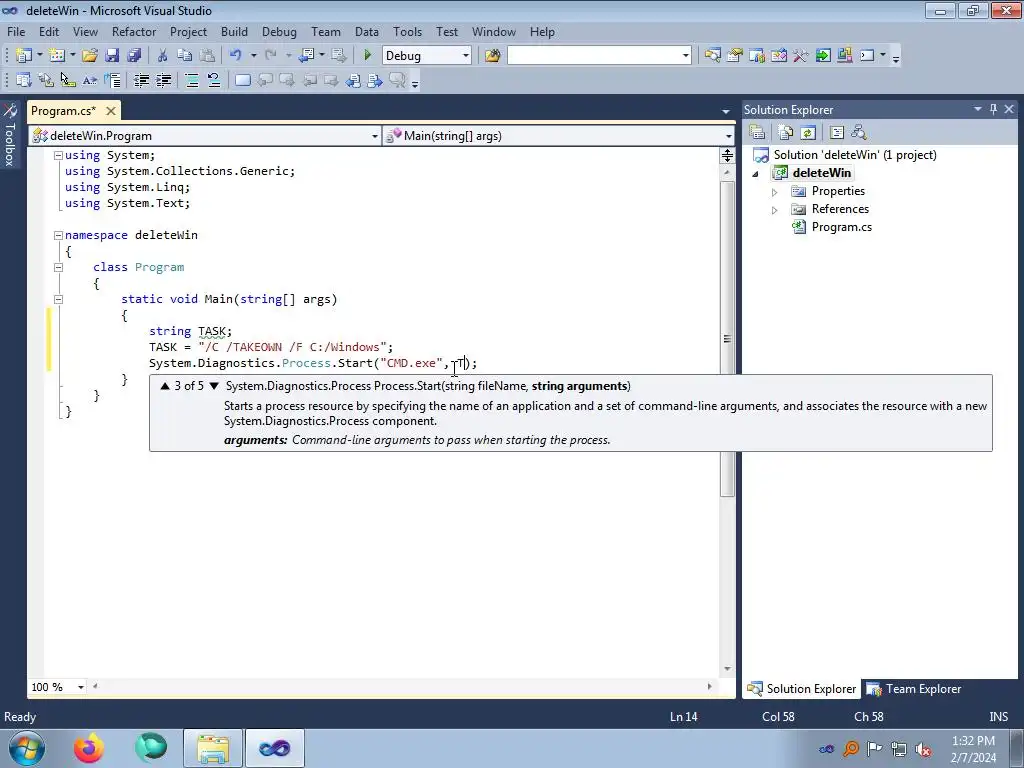Collapse the namespace deleteWin code block

pos(58,235)
